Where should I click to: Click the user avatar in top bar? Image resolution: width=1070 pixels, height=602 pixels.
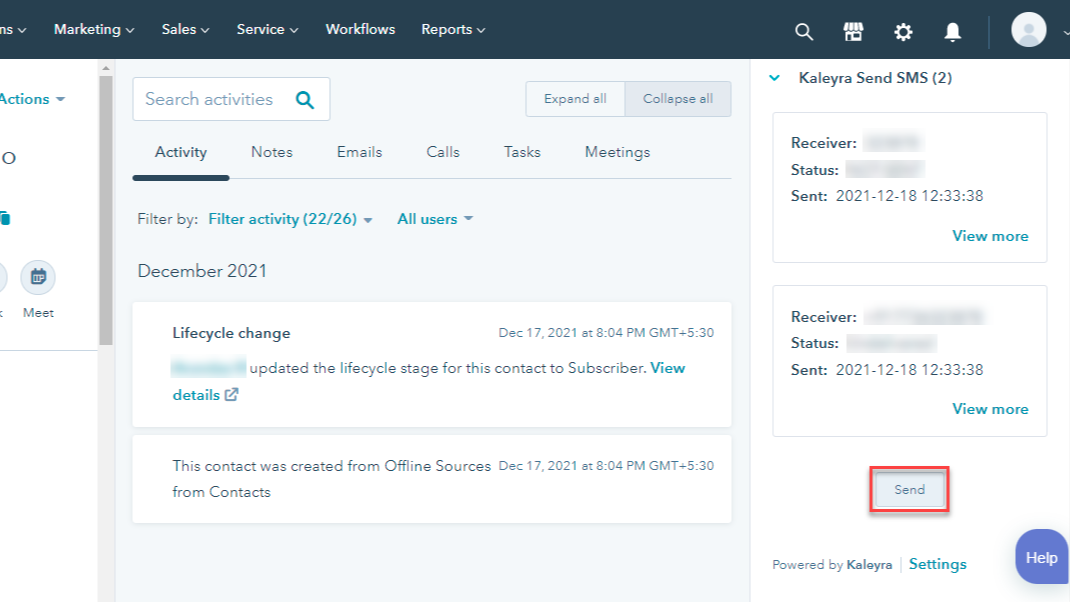1028,30
